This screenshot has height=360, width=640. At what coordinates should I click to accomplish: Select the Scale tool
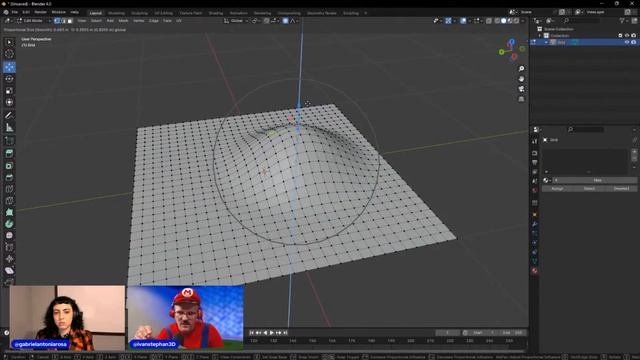tap(9, 91)
